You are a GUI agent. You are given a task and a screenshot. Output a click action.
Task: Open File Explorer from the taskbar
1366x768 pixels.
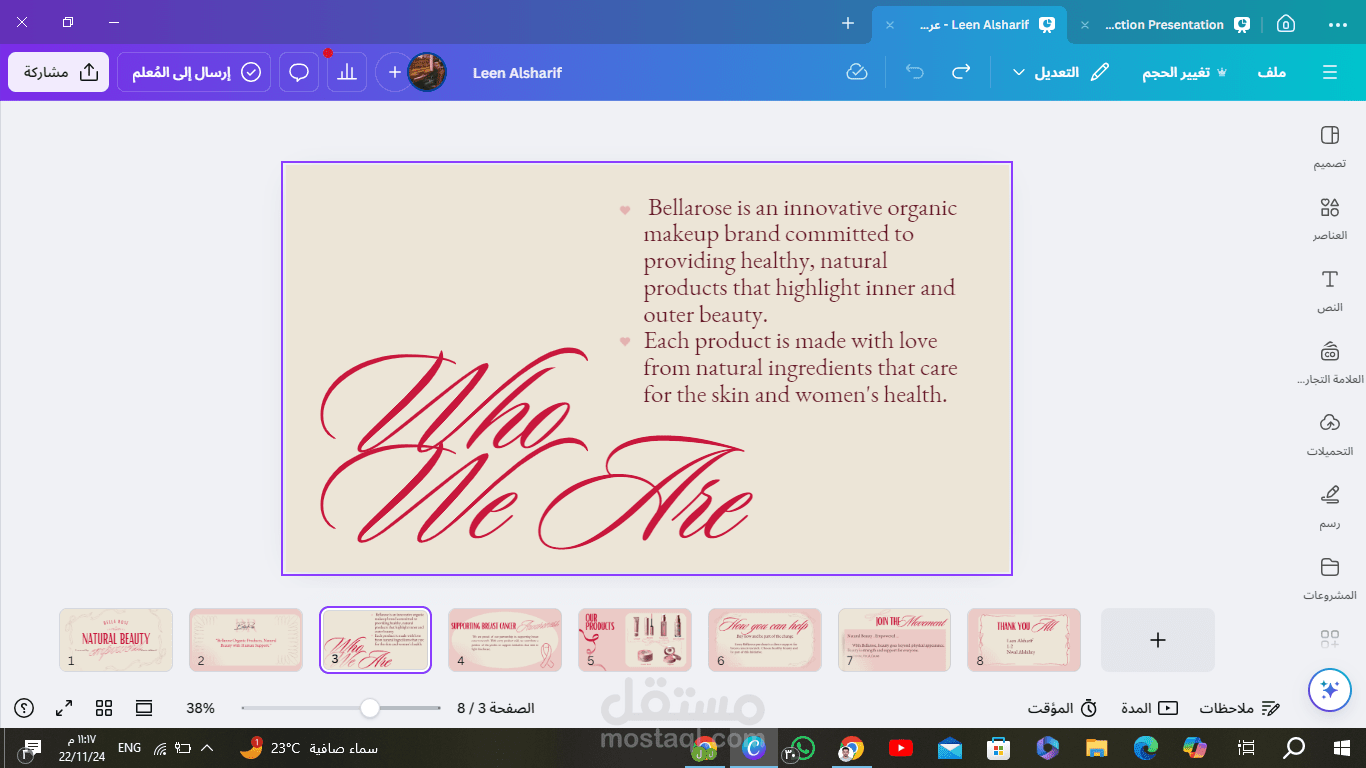(1097, 747)
